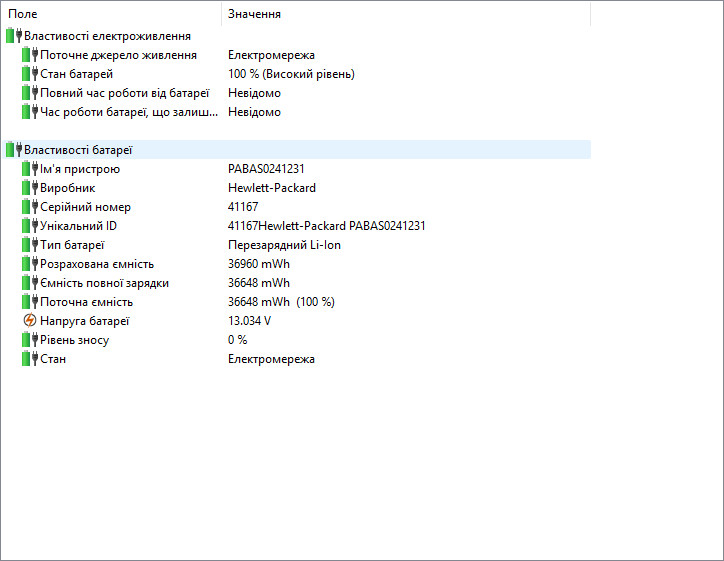Click the Перезарядний Li-Ion value

284,245
